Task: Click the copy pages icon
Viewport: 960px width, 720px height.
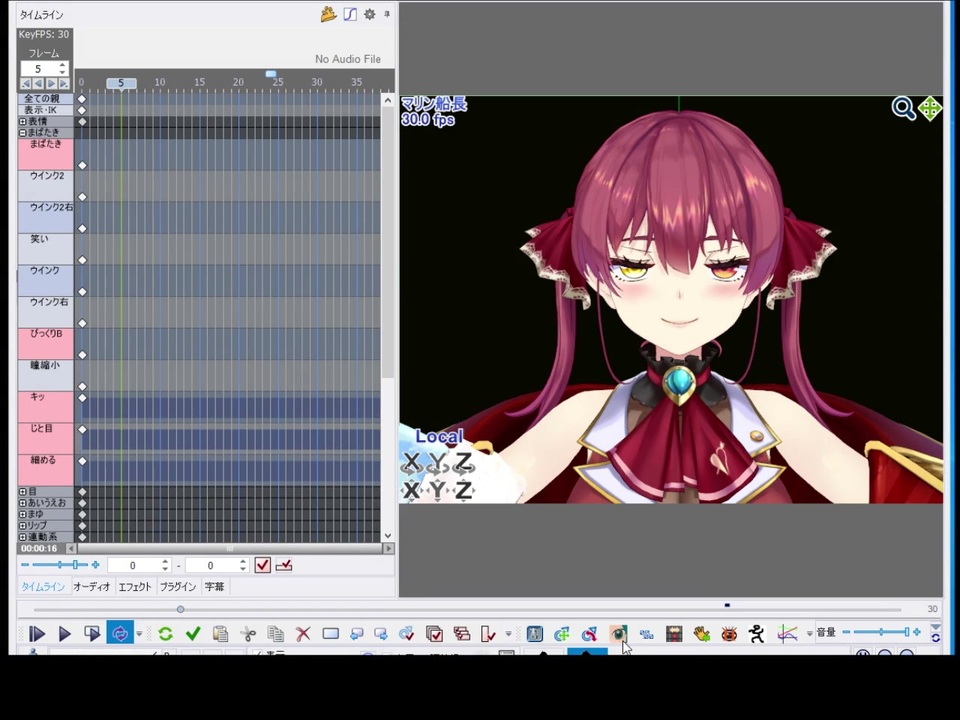Action: pyautogui.click(x=276, y=634)
